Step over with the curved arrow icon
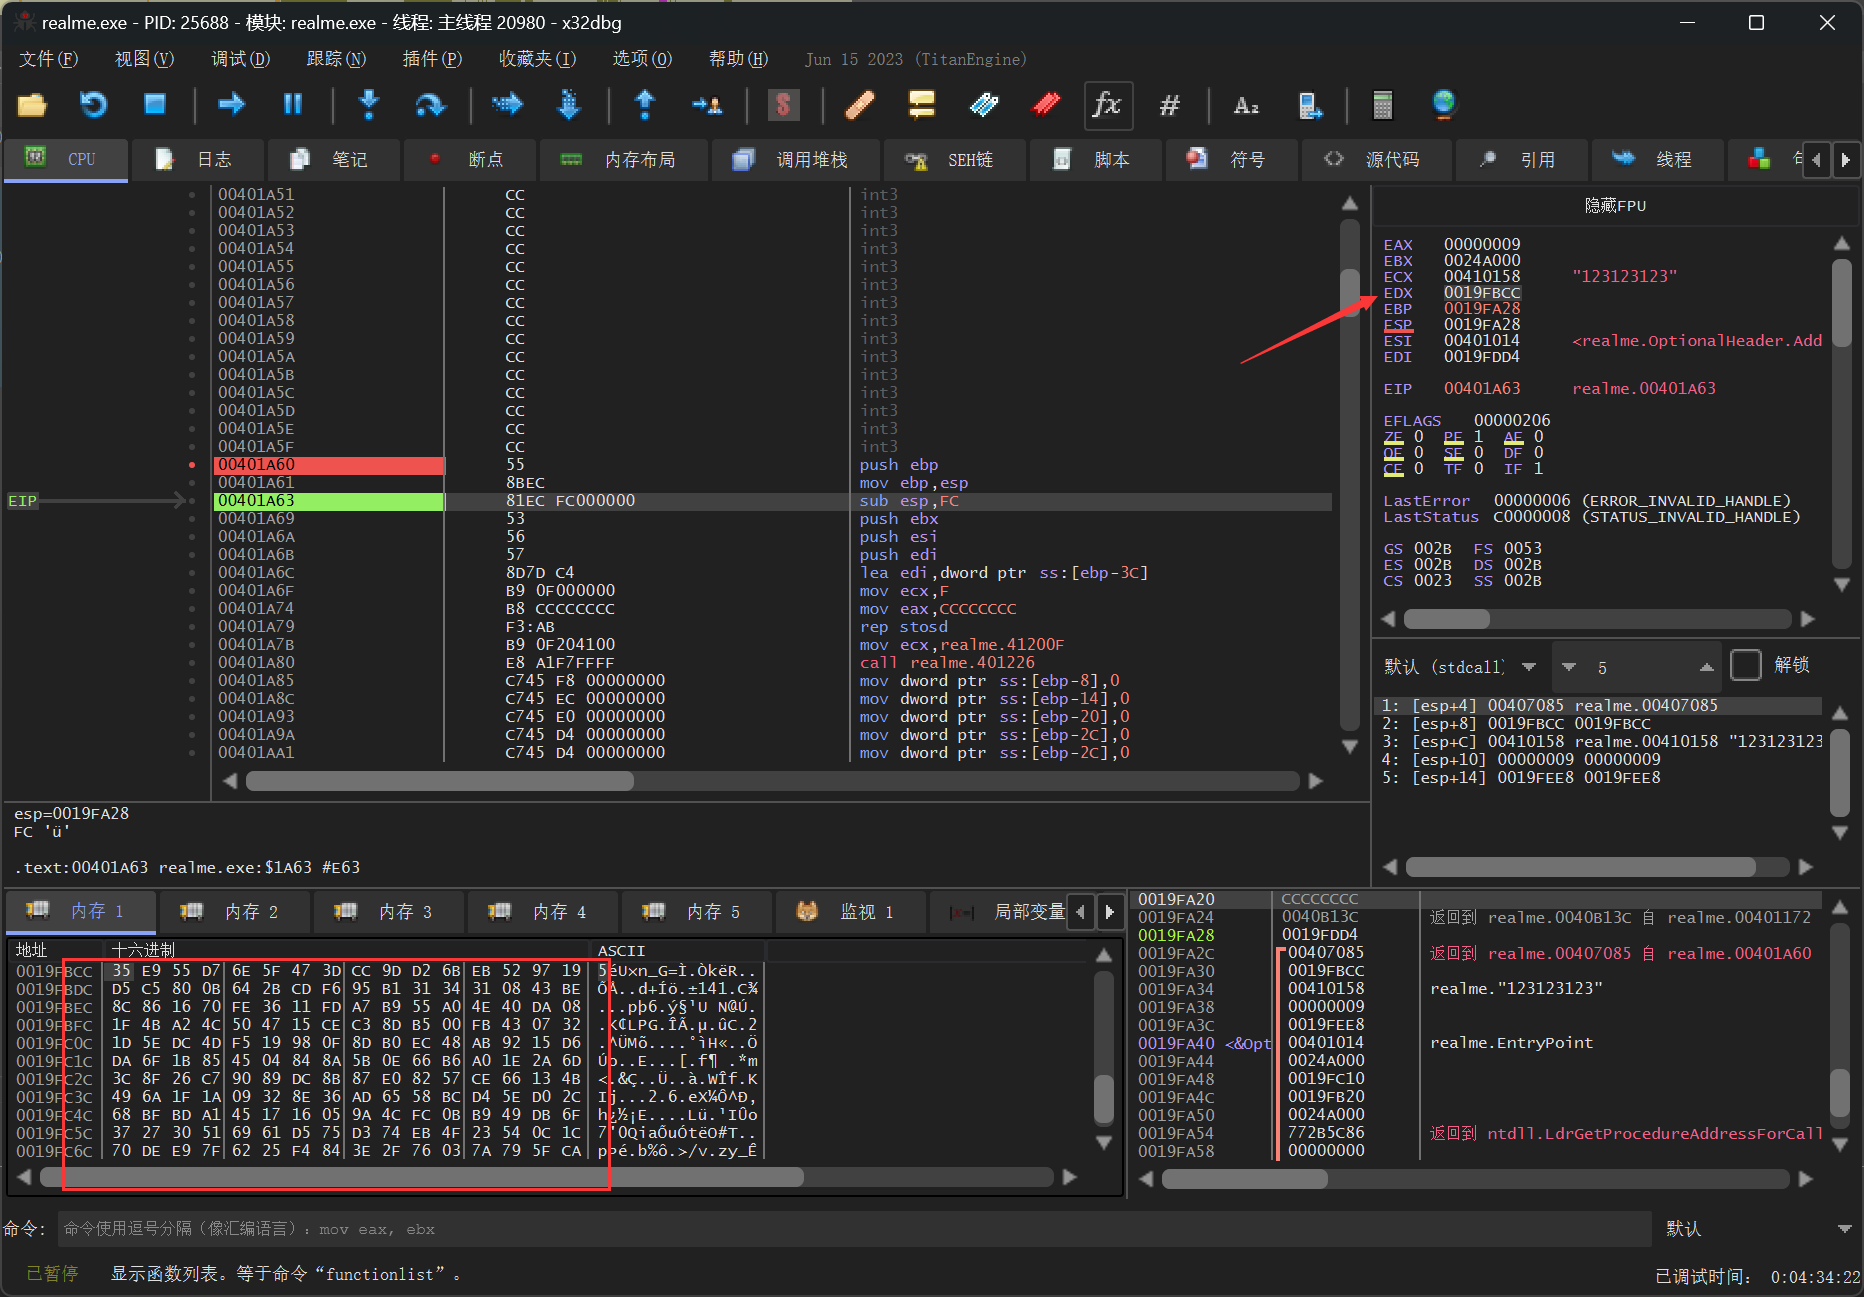Viewport: 1864px width, 1297px height. click(x=430, y=104)
